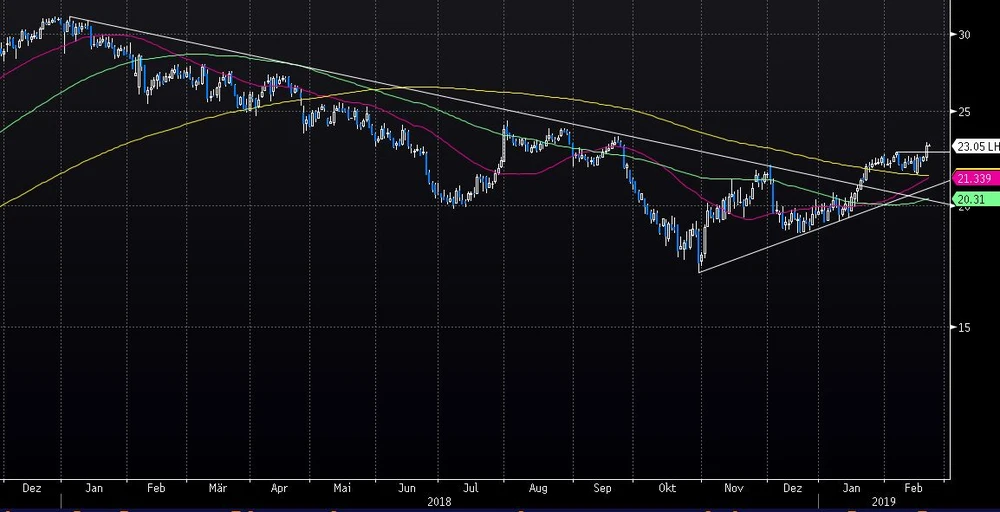This screenshot has width=1000, height=512.
Task: Select the Mär label on time axis
Action: 218,488
